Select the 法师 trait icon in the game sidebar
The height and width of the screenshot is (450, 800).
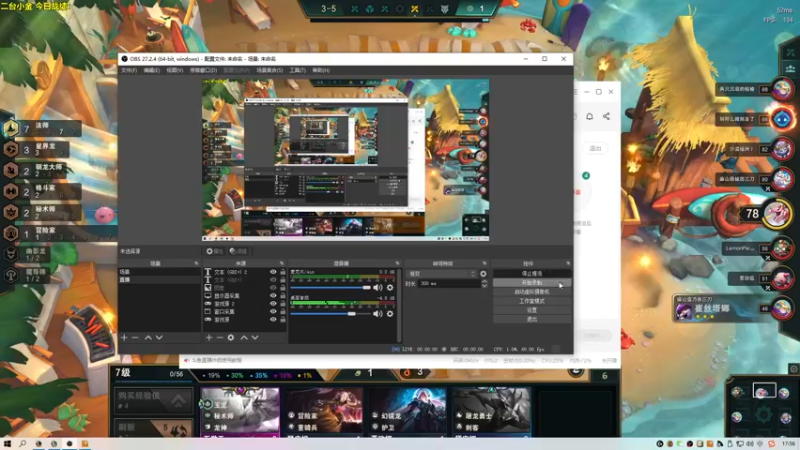(11, 128)
